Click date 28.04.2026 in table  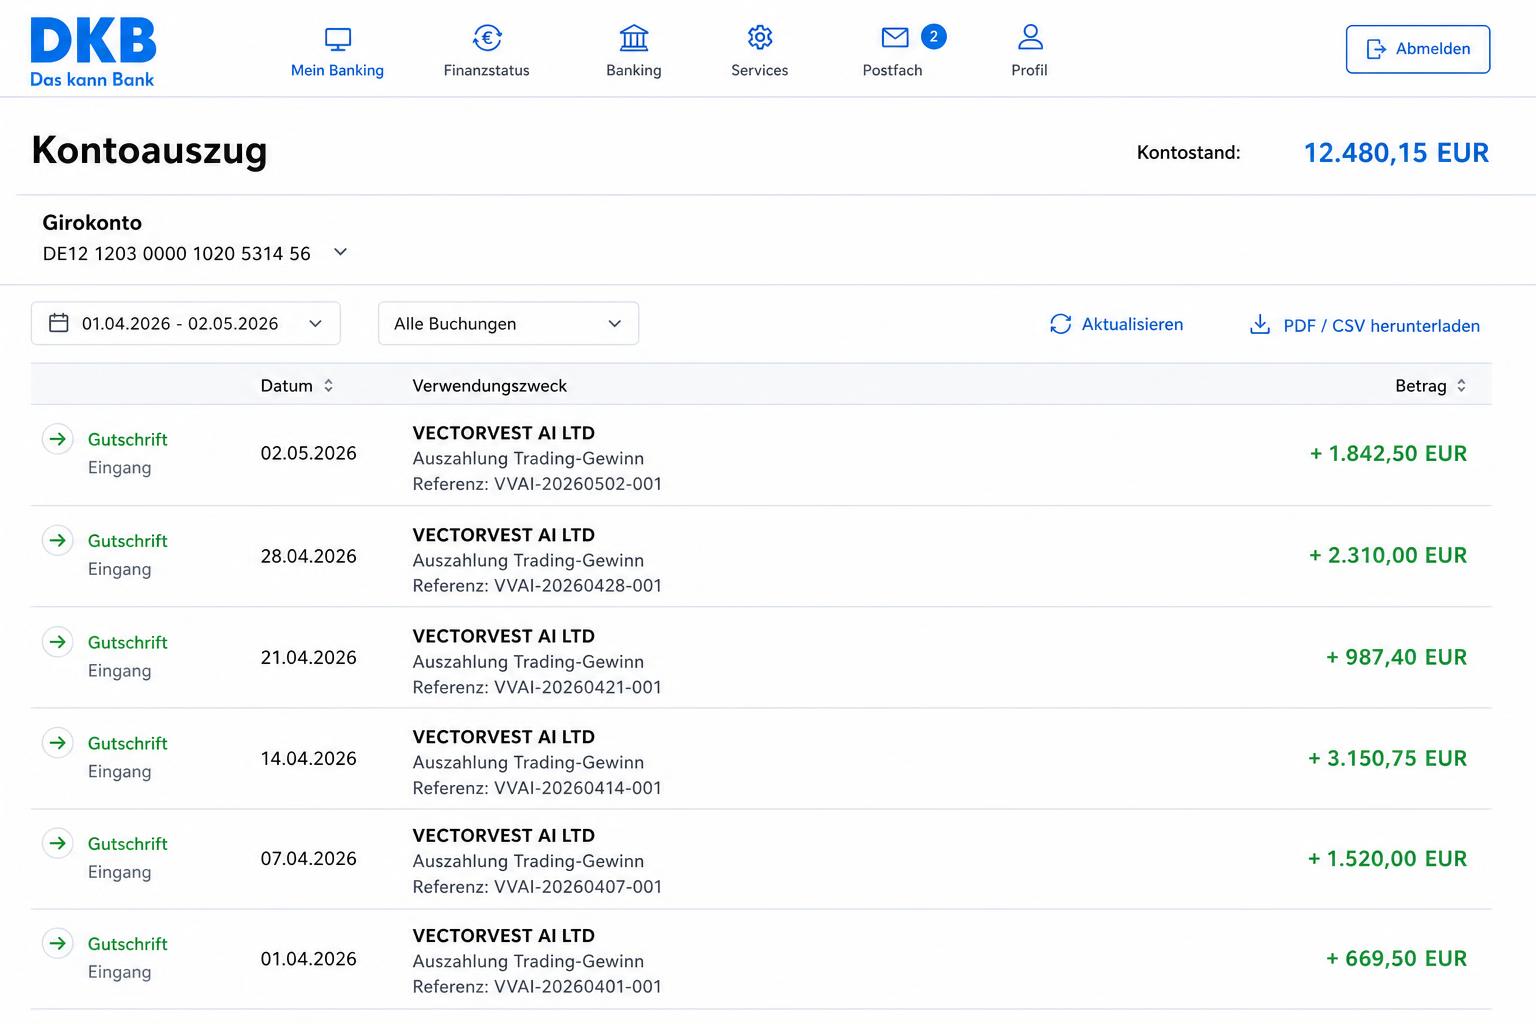click(309, 556)
